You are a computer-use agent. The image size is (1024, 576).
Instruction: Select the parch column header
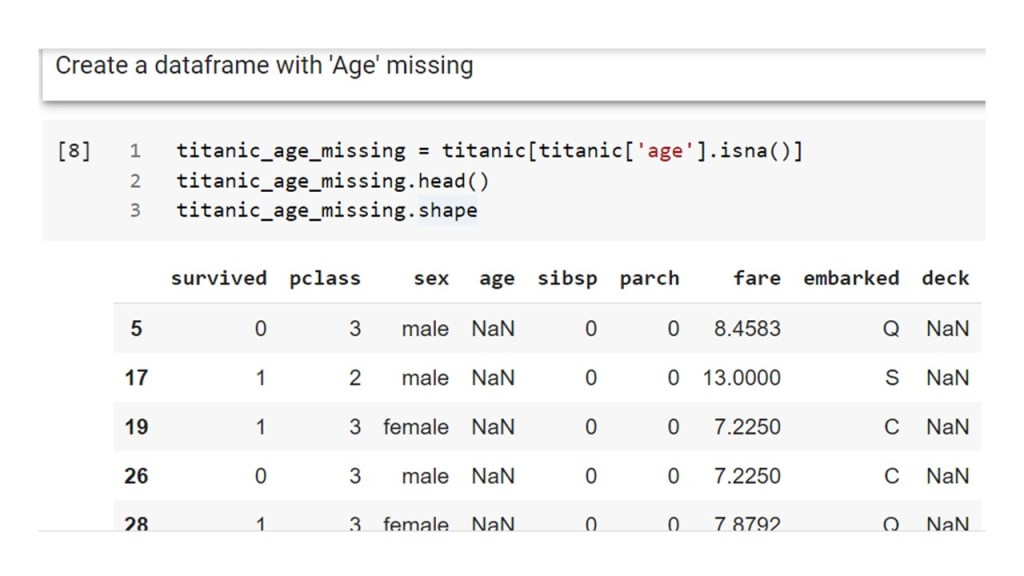coord(649,278)
